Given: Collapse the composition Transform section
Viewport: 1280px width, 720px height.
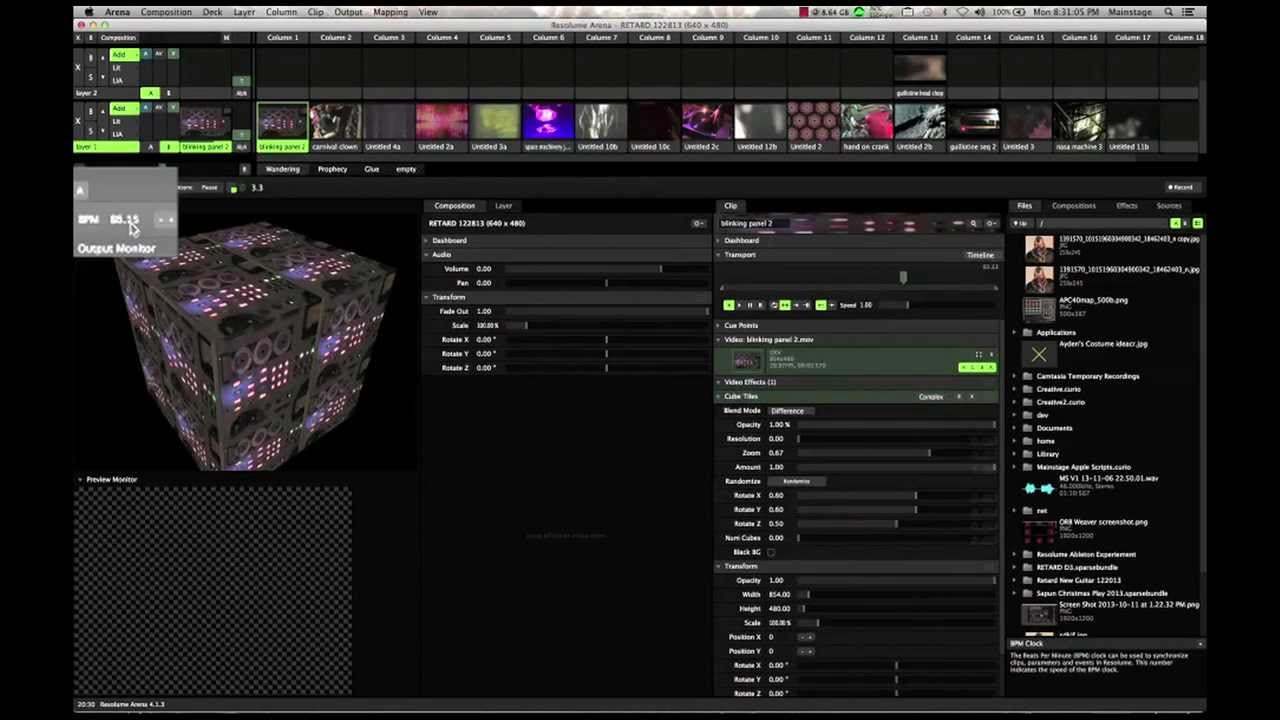Looking at the screenshot, I should 427,297.
